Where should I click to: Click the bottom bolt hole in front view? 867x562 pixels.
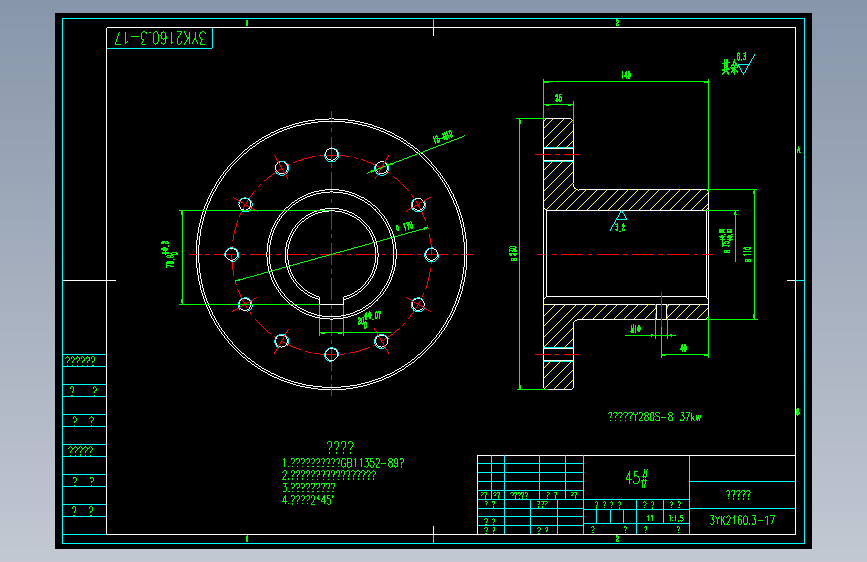[331, 354]
